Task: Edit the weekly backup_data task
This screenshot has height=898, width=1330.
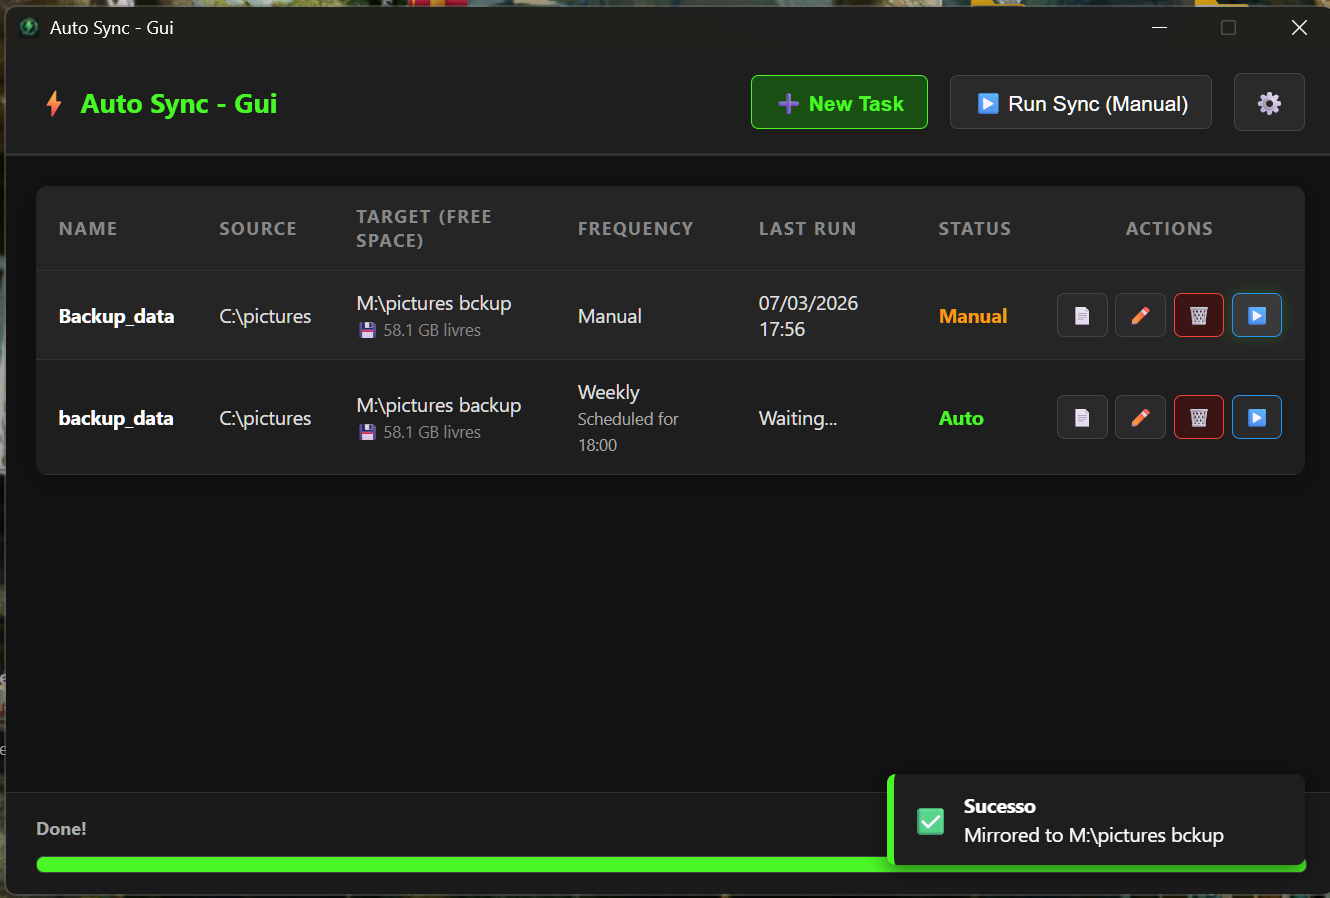Action: (1140, 418)
